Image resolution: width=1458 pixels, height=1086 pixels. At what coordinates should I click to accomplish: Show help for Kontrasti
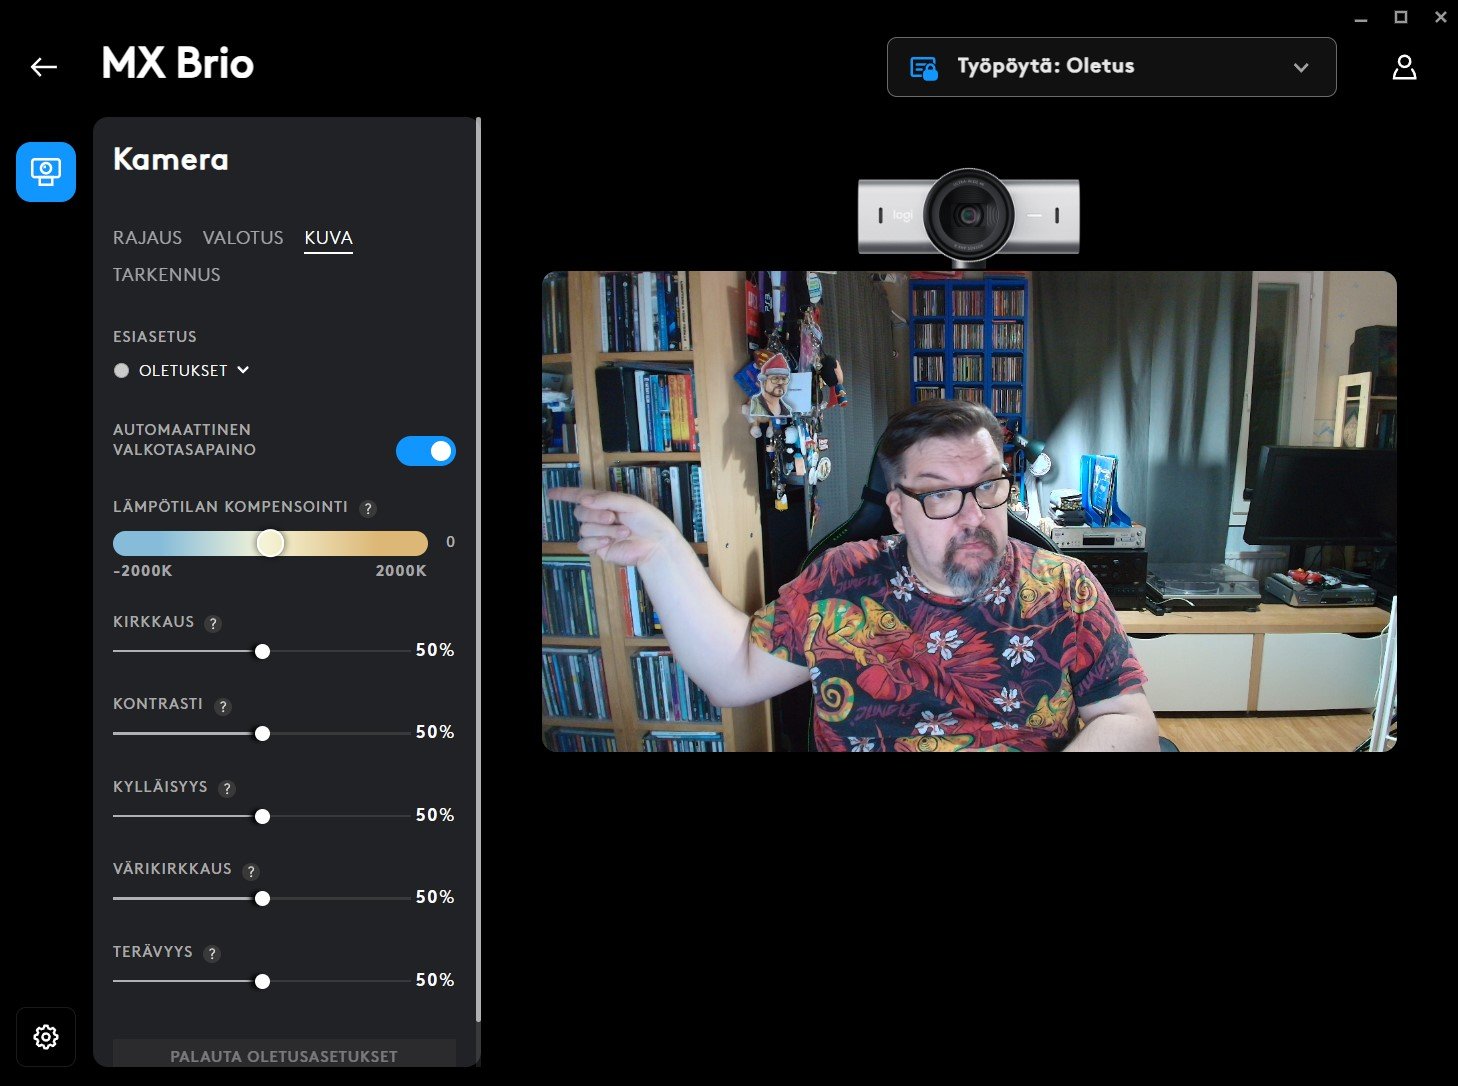223,706
